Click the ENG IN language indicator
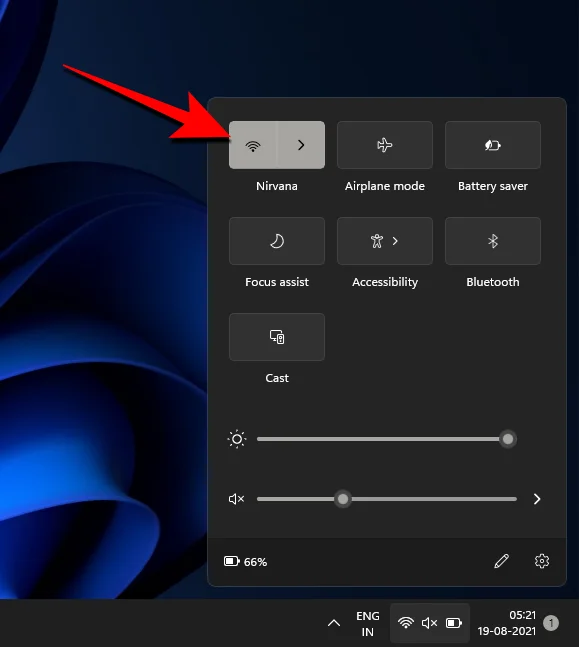579x647 pixels. point(368,623)
